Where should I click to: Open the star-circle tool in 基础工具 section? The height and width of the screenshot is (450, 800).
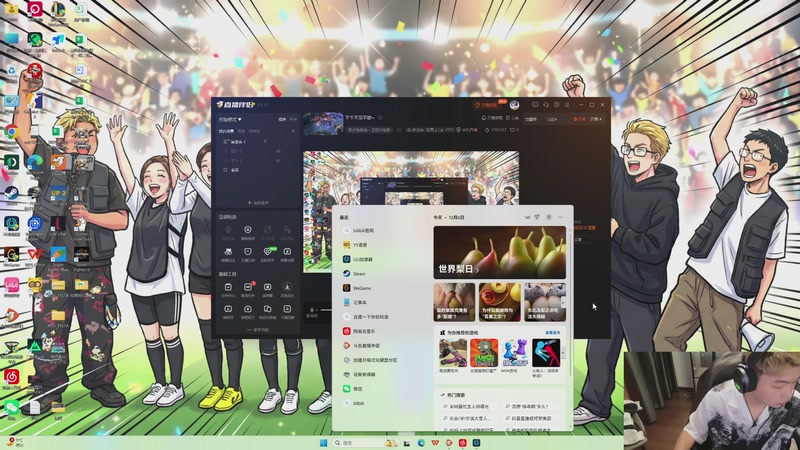[x=287, y=287]
